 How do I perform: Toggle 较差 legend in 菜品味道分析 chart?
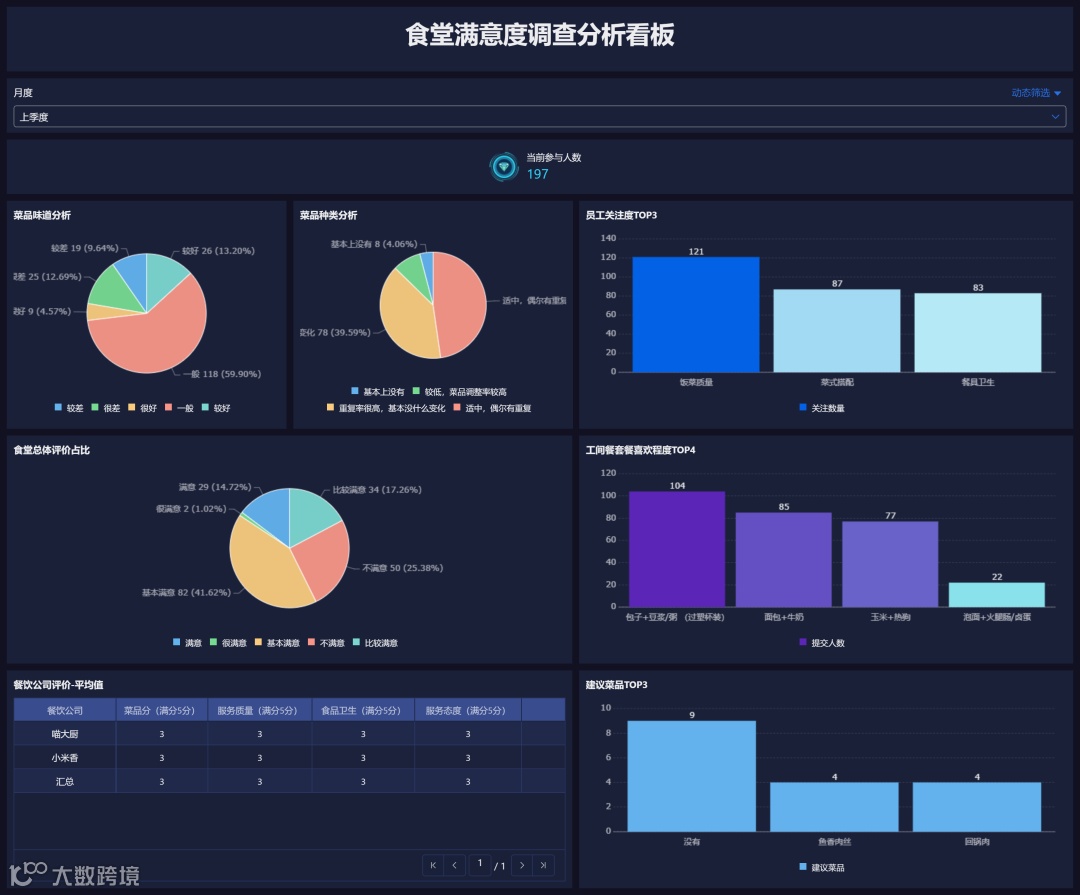[69, 408]
